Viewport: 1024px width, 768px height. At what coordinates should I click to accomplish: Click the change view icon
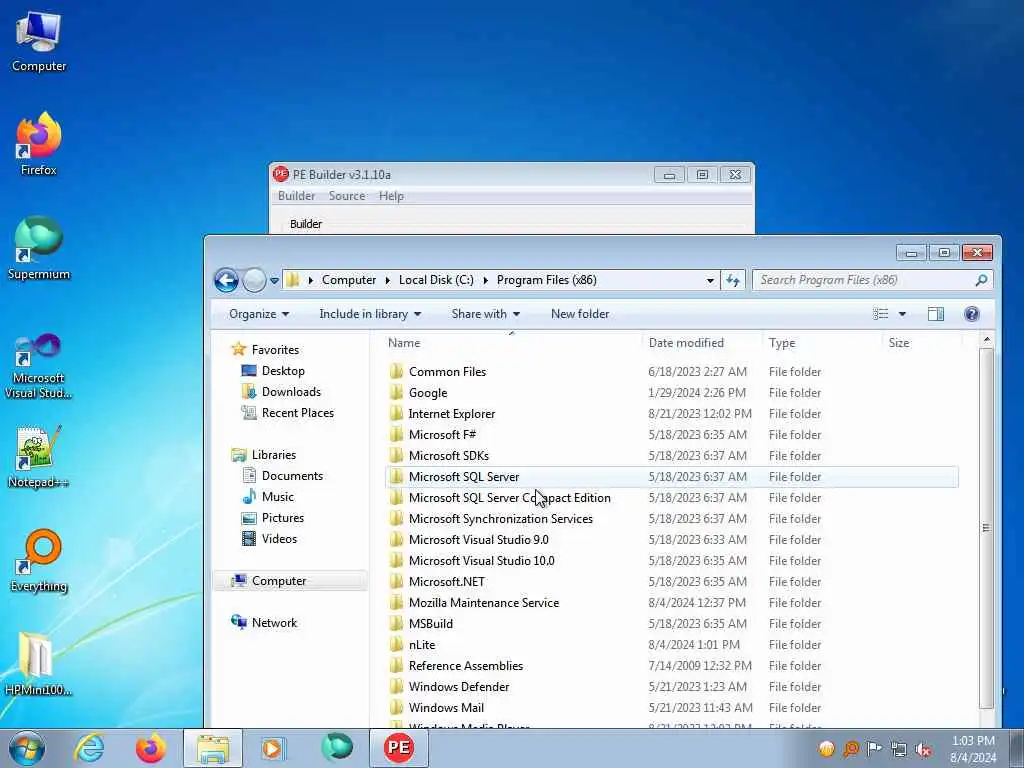coord(880,314)
